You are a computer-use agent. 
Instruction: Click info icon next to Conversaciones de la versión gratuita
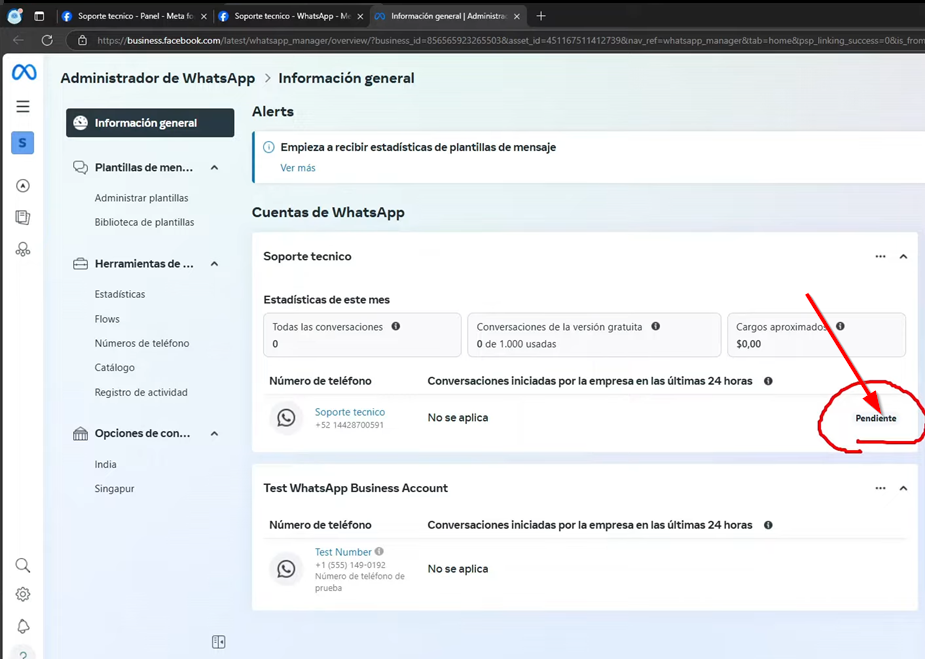point(655,326)
